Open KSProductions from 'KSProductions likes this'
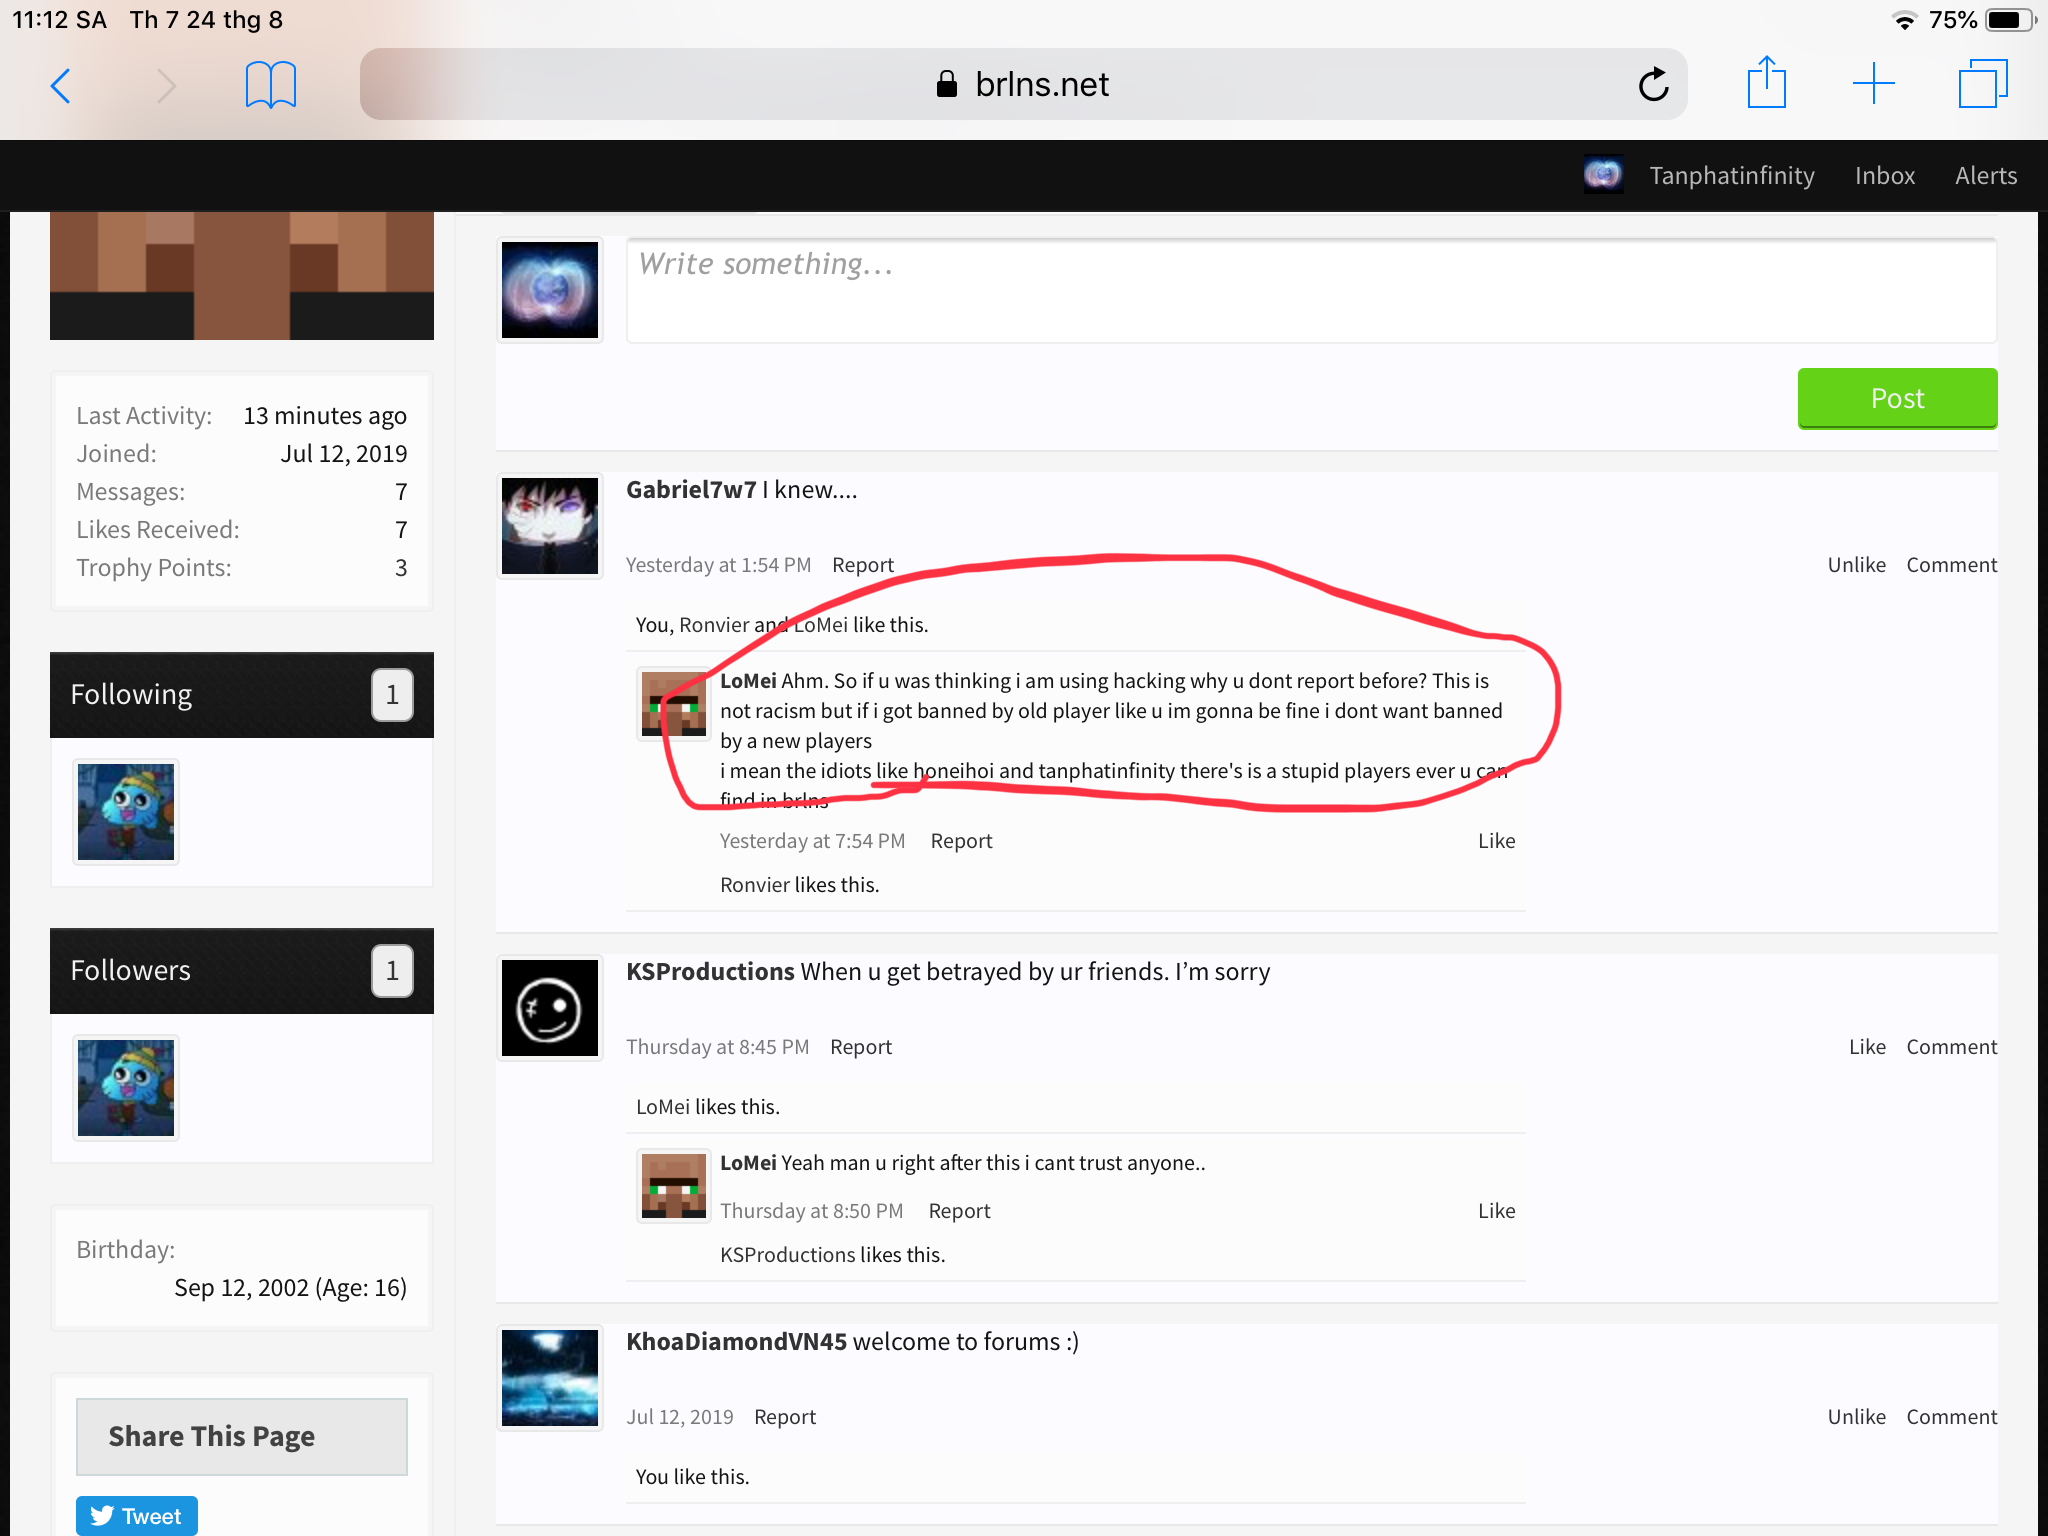2048x1536 pixels. click(787, 1255)
